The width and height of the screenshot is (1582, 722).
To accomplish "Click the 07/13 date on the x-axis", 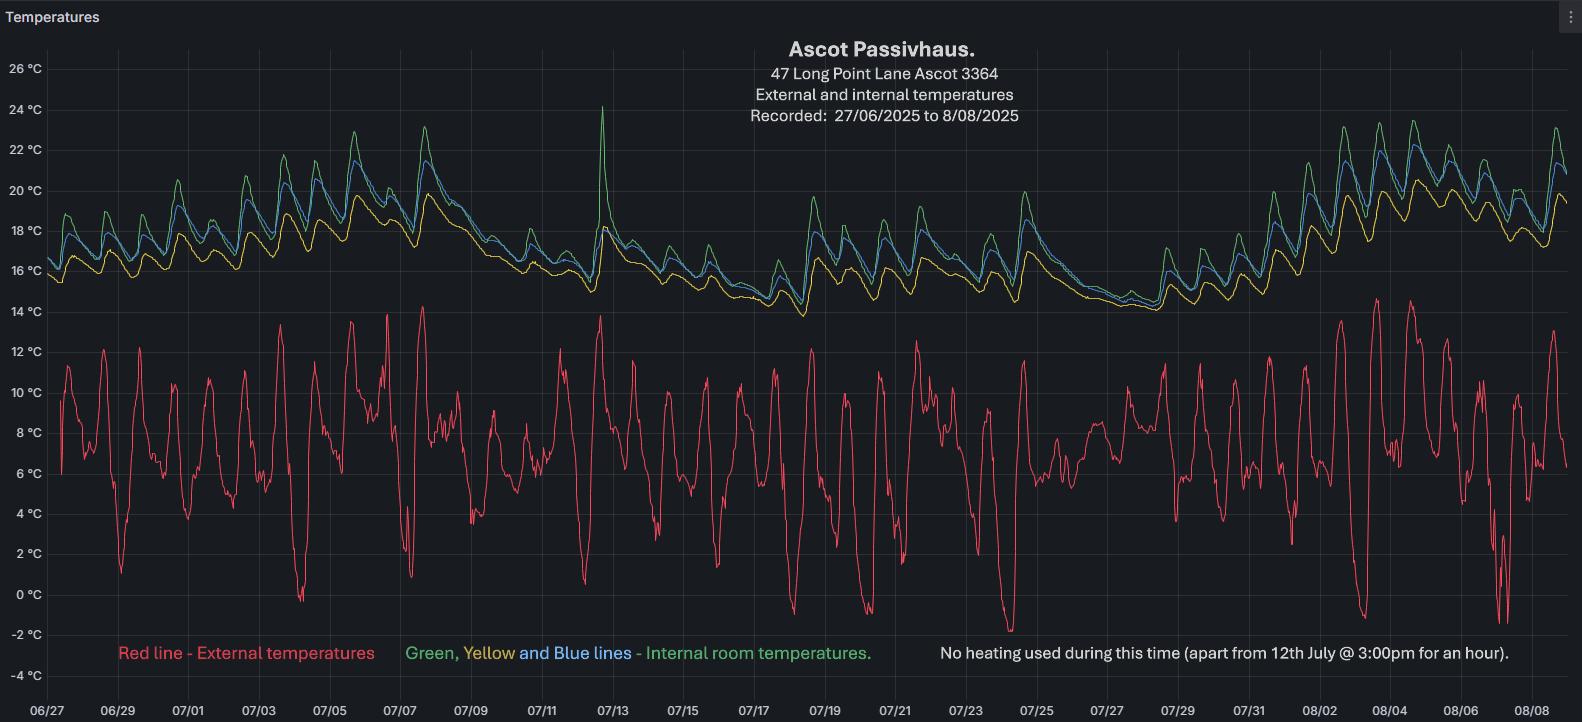I will click(x=613, y=710).
